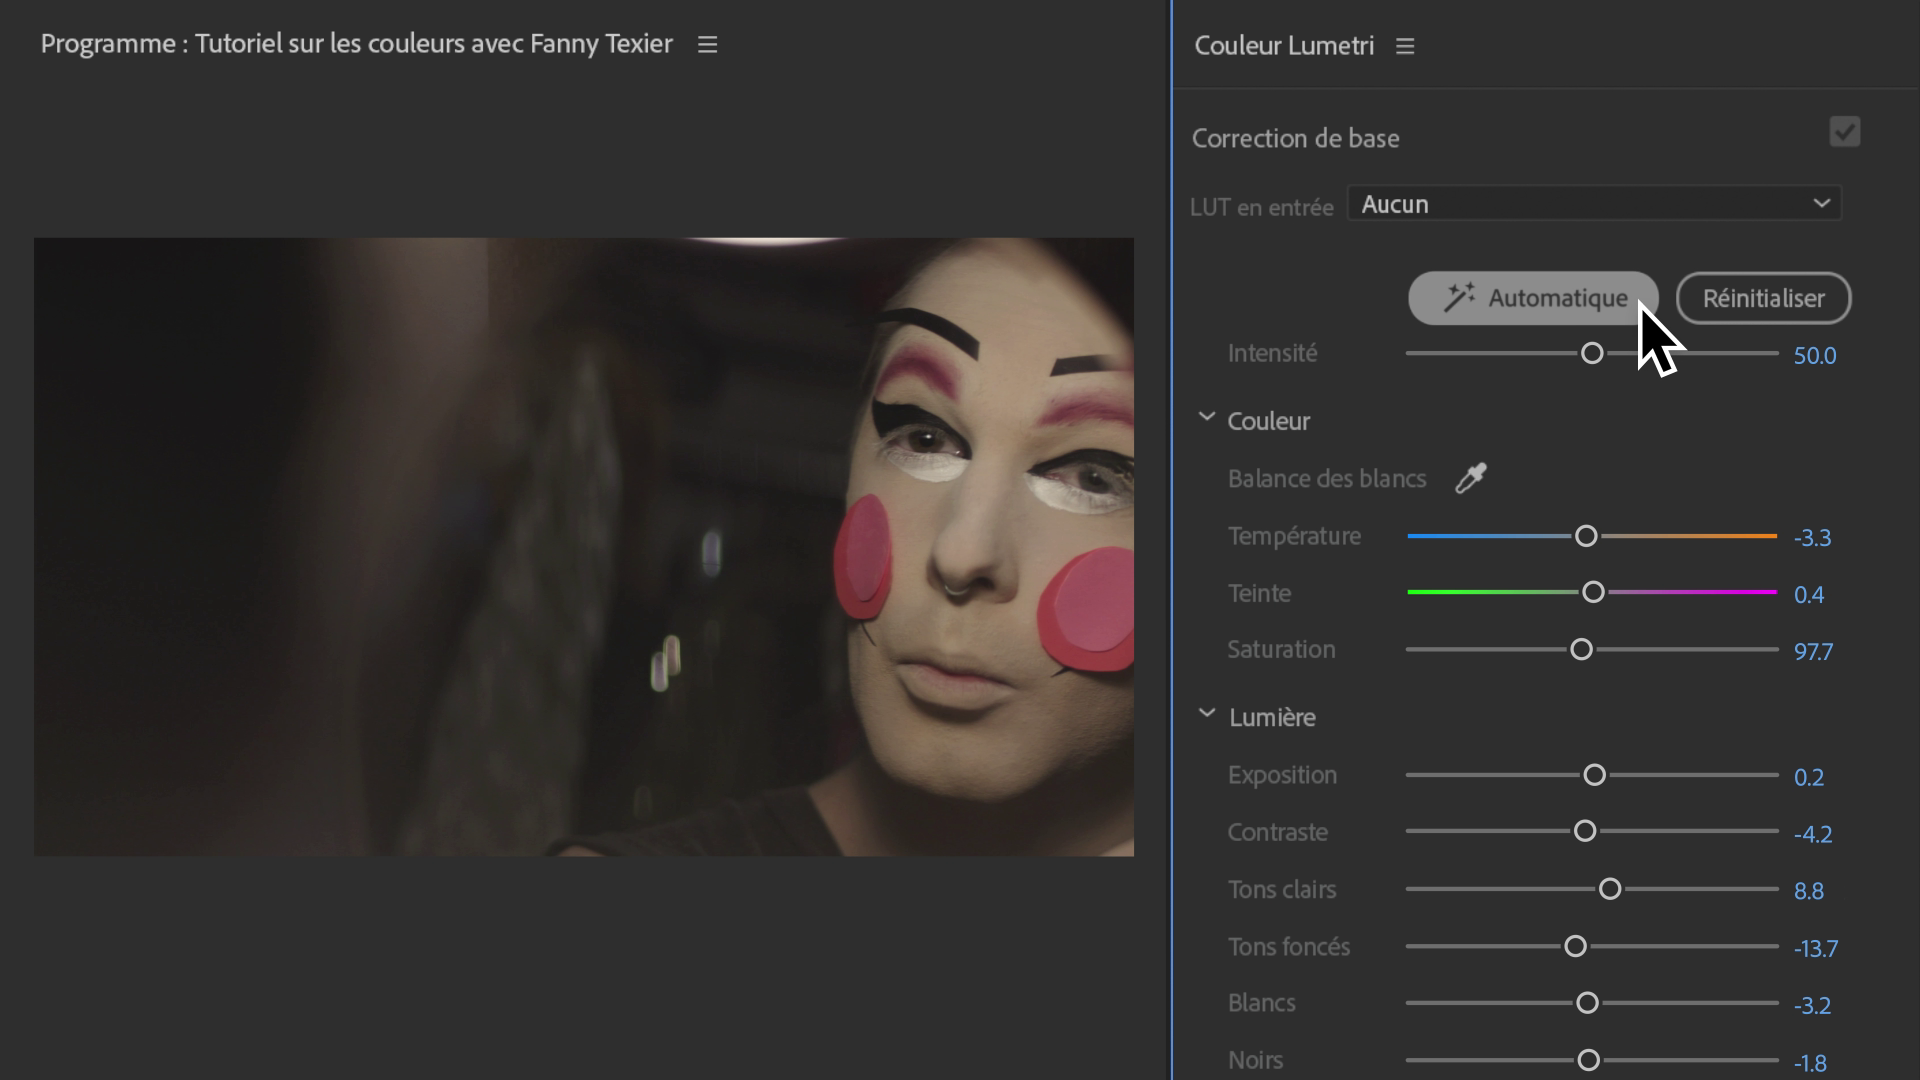Open the Couleur Lumetri panel menu

pyautogui.click(x=1404, y=46)
